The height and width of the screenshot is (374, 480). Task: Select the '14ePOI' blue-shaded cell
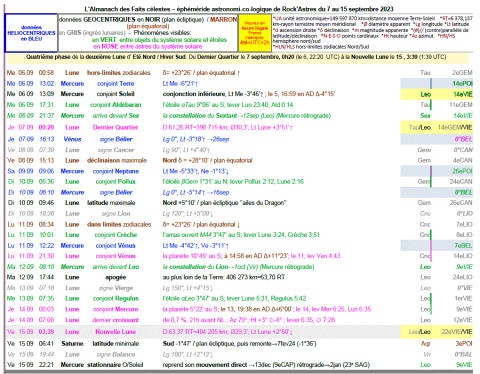[x=462, y=83]
